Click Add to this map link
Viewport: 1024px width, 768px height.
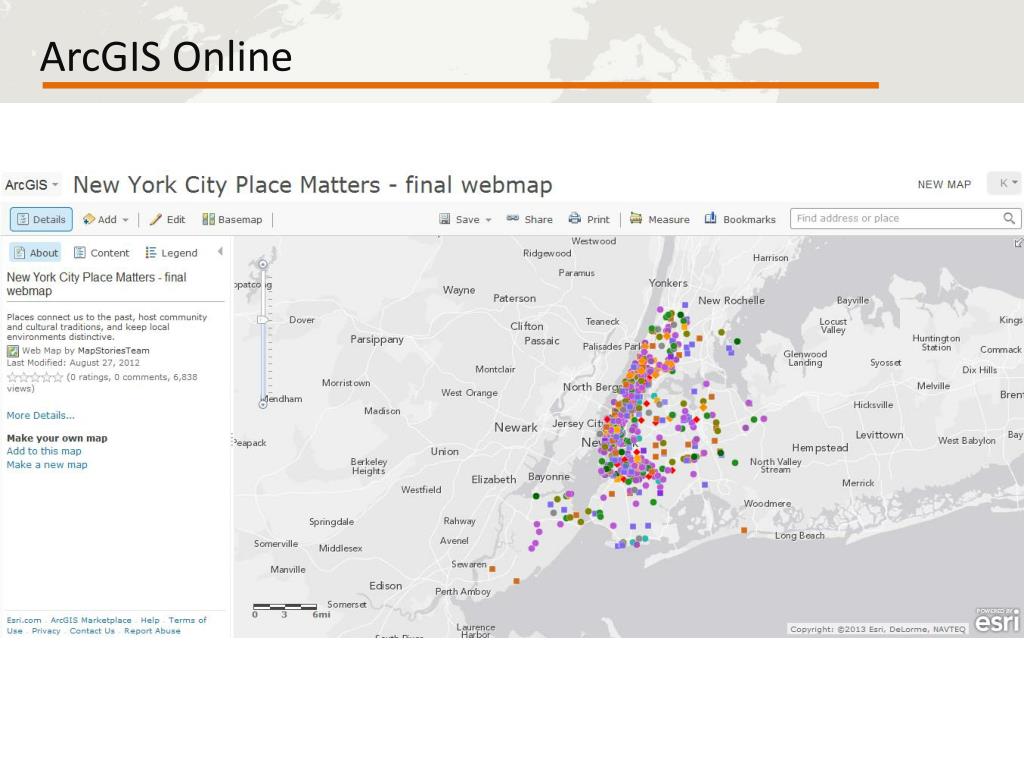click(x=44, y=451)
